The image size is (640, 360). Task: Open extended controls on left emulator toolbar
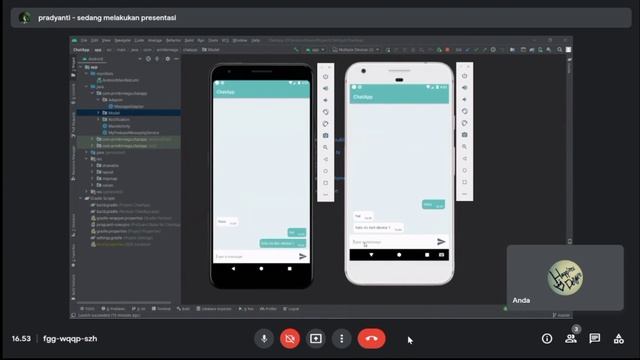pos(325,195)
